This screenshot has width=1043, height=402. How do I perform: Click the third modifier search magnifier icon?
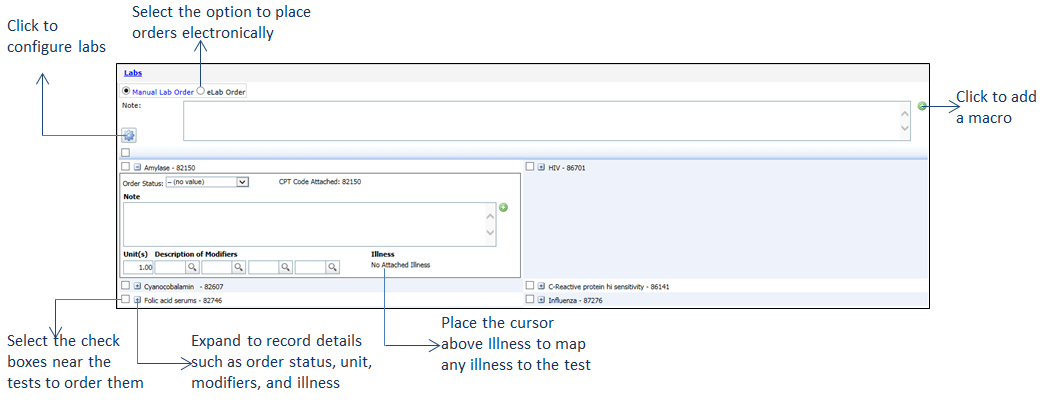coord(286,268)
